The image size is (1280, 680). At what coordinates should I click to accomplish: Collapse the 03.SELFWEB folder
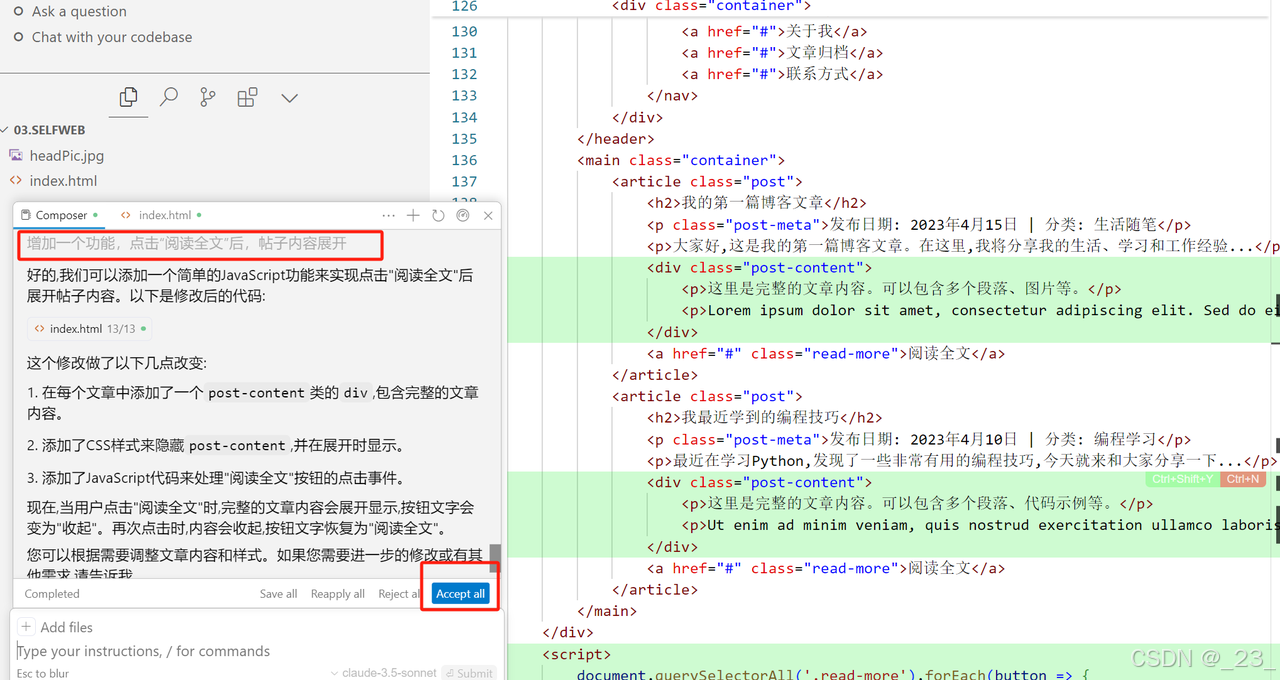tap(48, 130)
